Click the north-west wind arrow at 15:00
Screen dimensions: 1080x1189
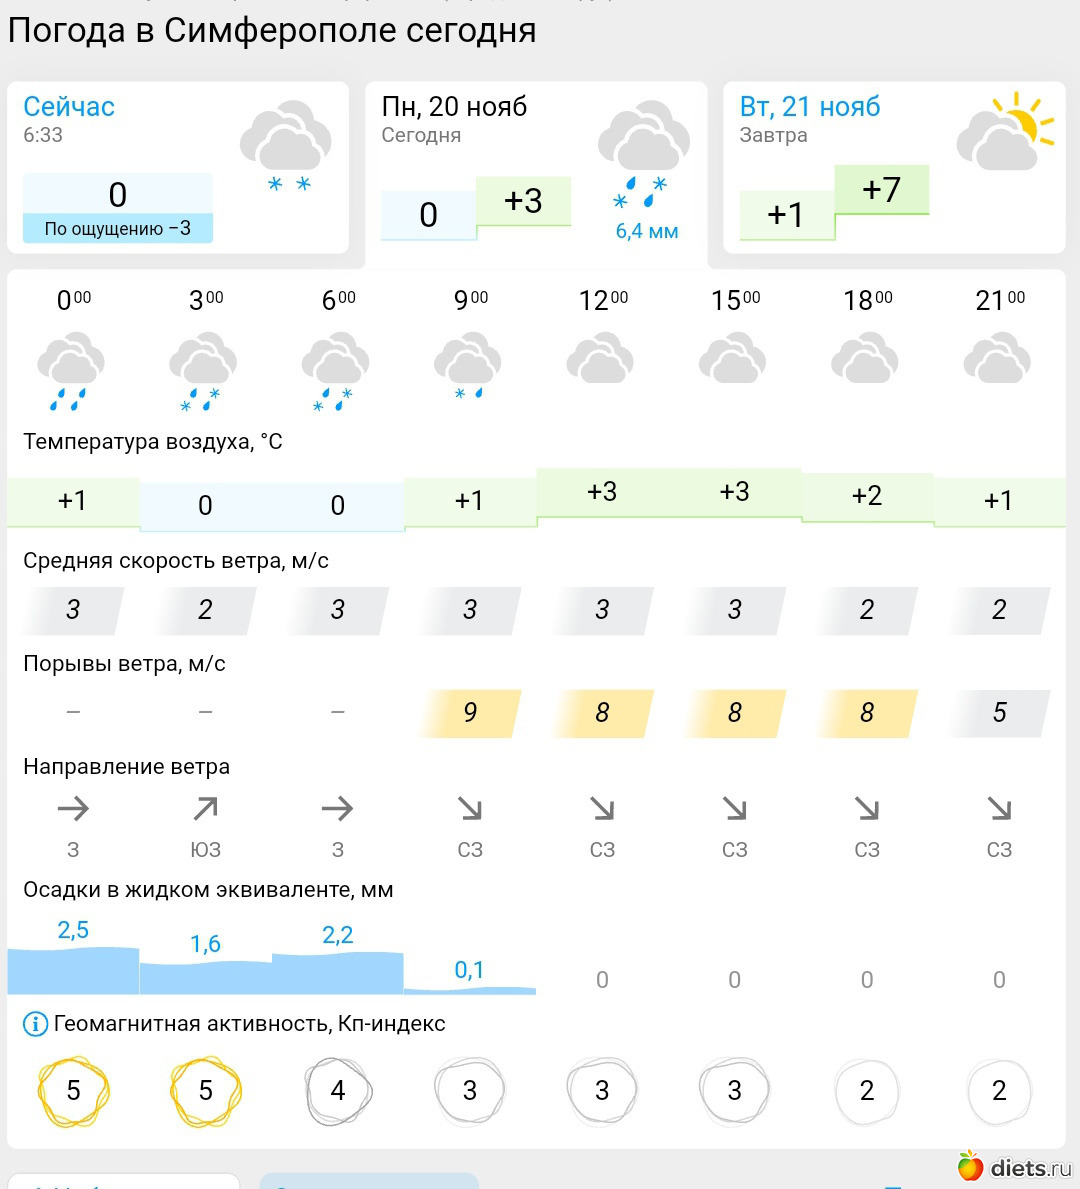click(734, 808)
